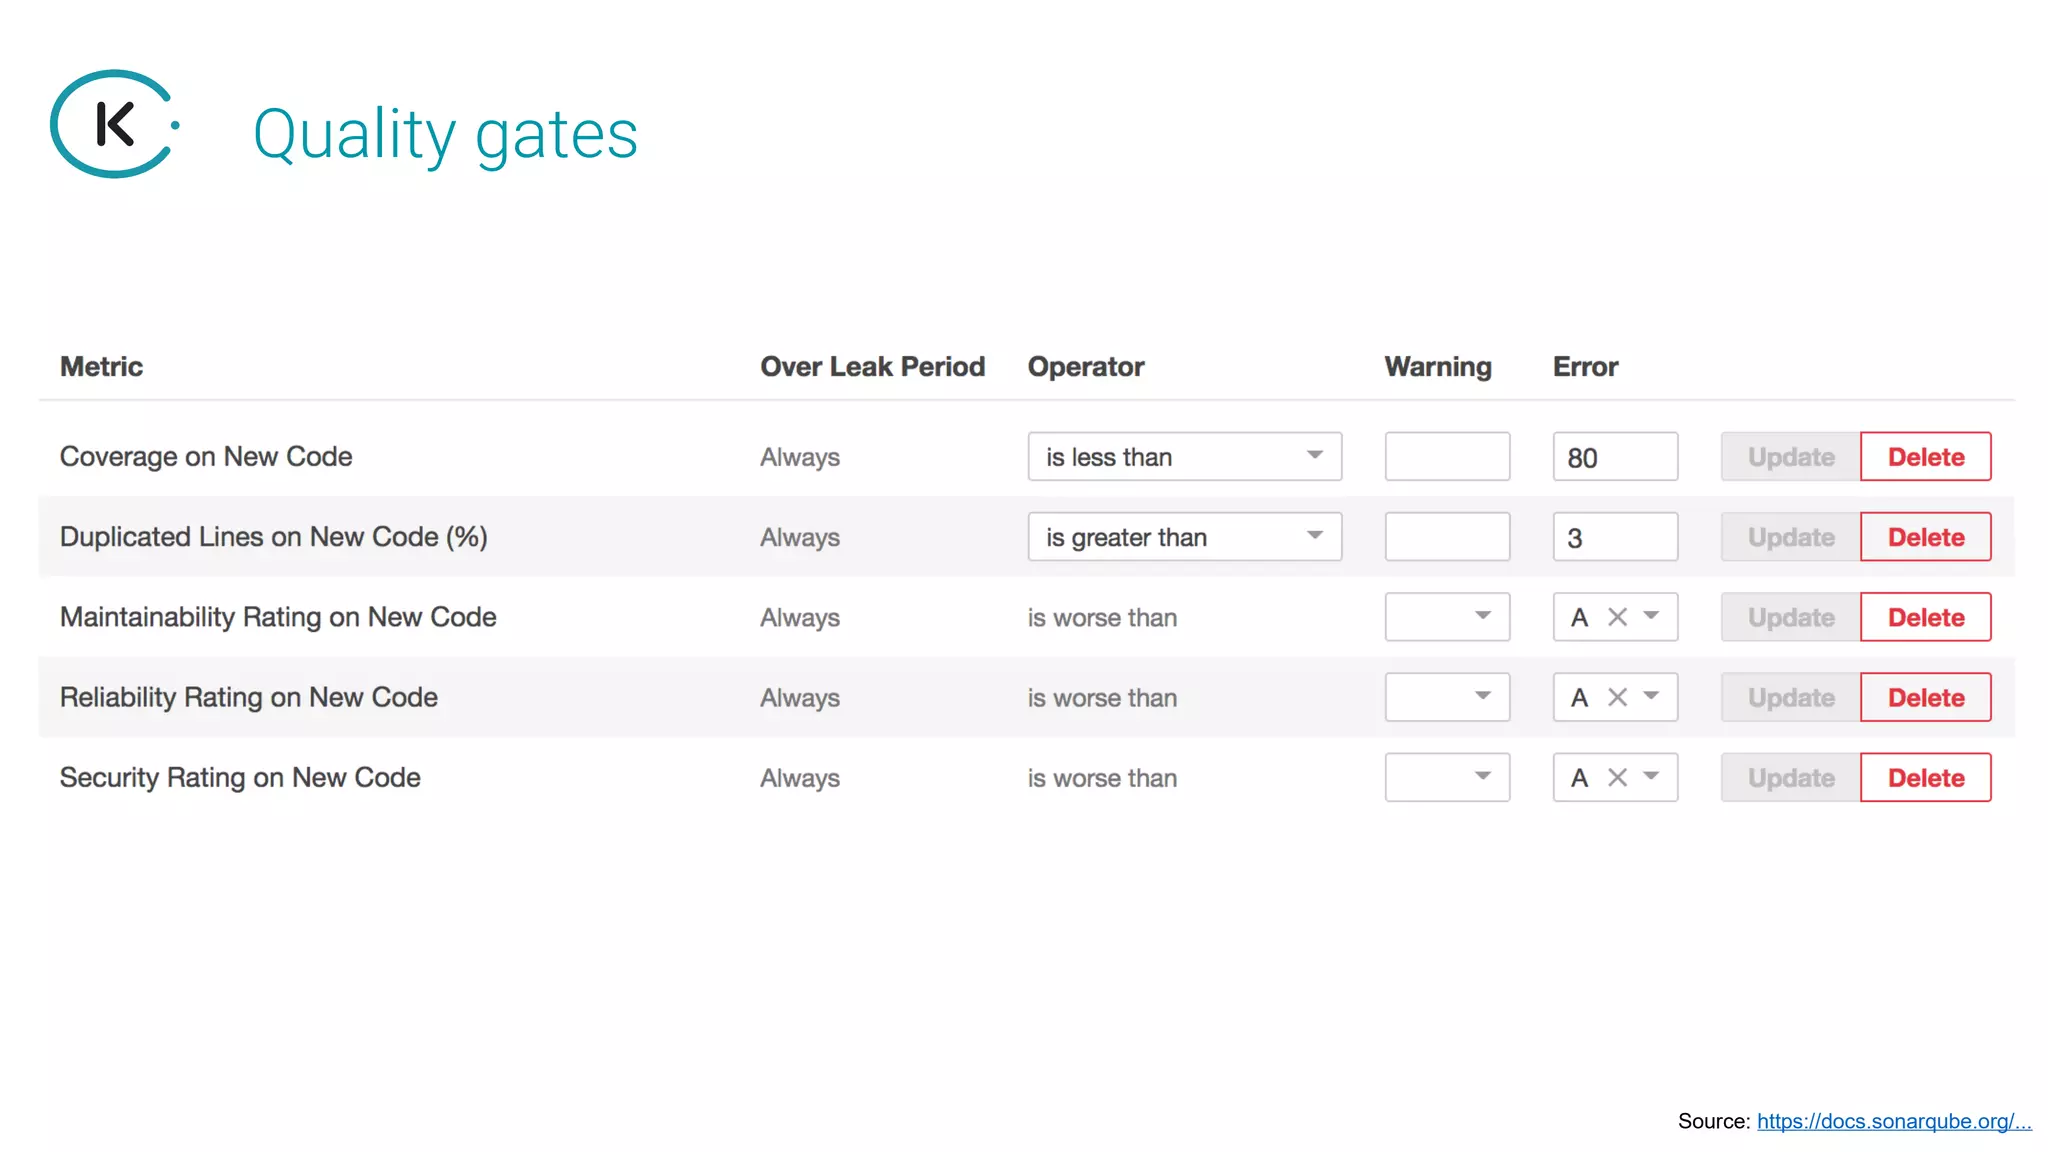Screen dimensions: 2048x1152
Task: Click the 'Error' column header
Action: pos(1585,366)
